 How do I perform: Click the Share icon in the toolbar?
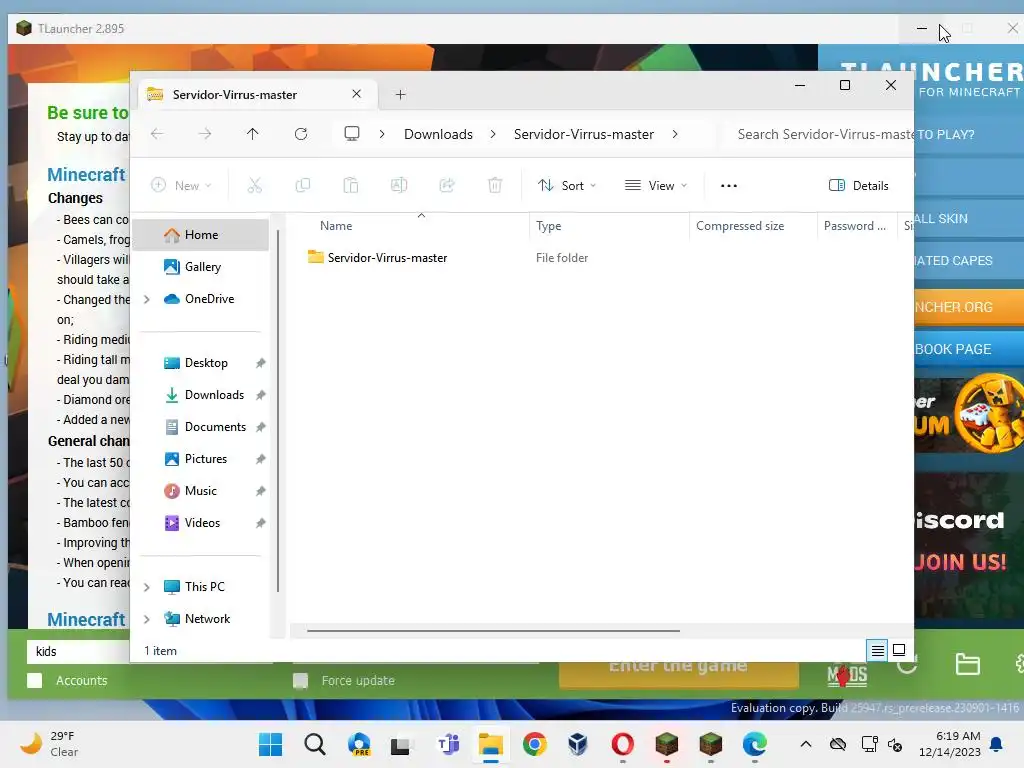[x=447, y=185]
